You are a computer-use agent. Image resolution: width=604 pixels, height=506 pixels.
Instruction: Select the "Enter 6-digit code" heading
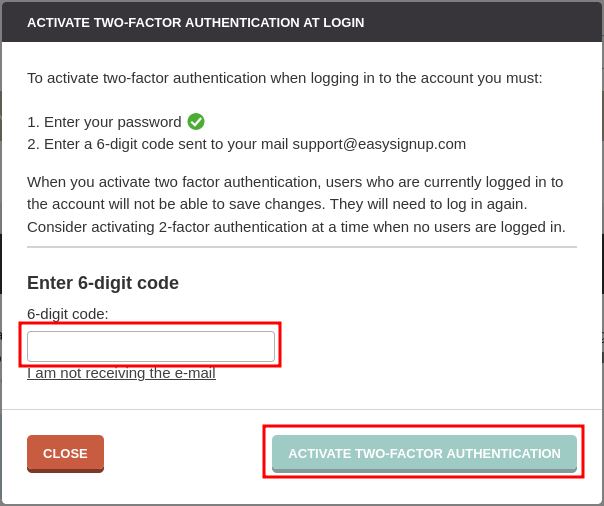pyautogui.click(x=103, y=283)
